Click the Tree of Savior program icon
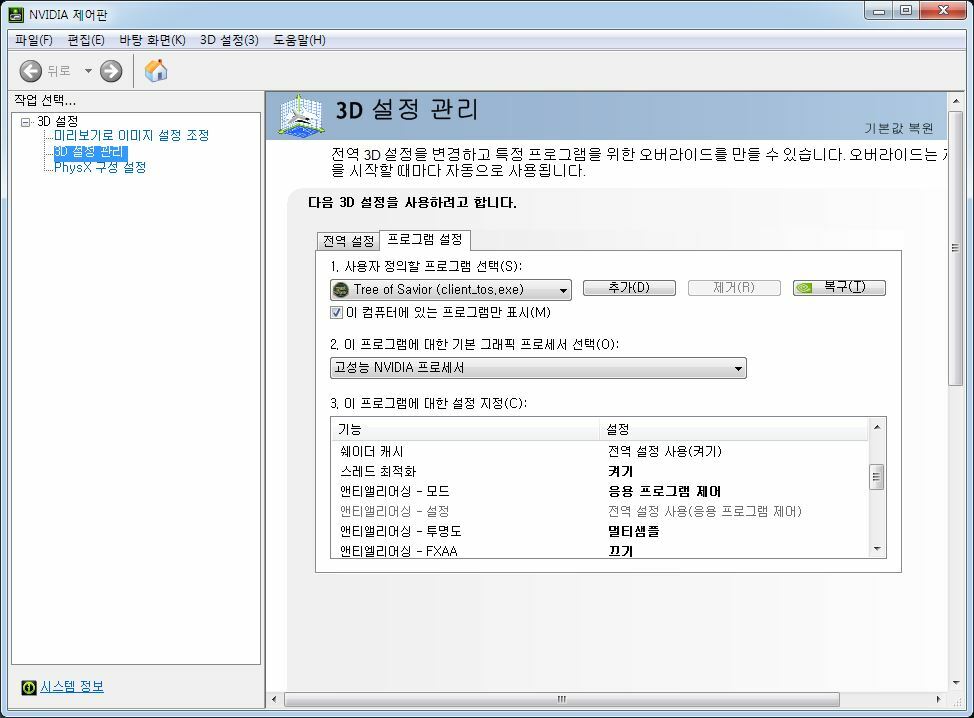 coord(341,289)
